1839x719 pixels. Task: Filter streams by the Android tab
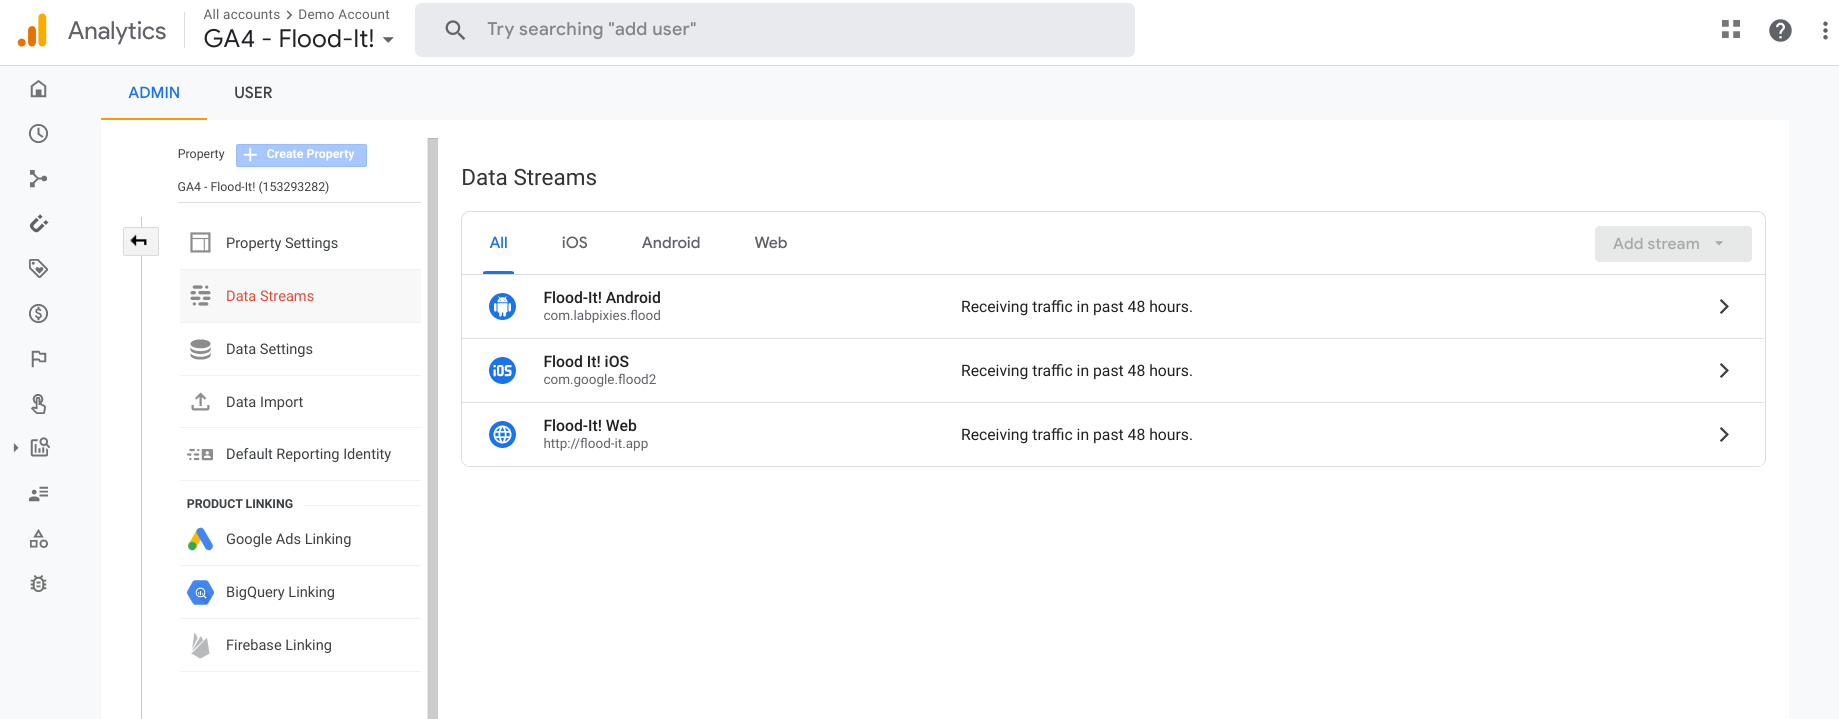point(671,243)
